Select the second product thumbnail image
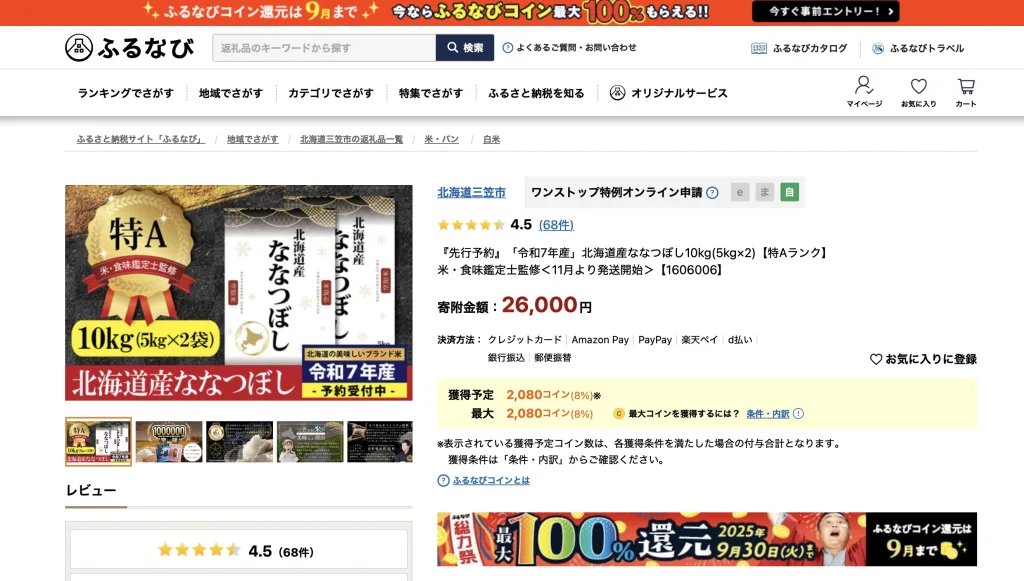Image resolution: width=1024 pixels, height=581 pixels. coord(169,441)
